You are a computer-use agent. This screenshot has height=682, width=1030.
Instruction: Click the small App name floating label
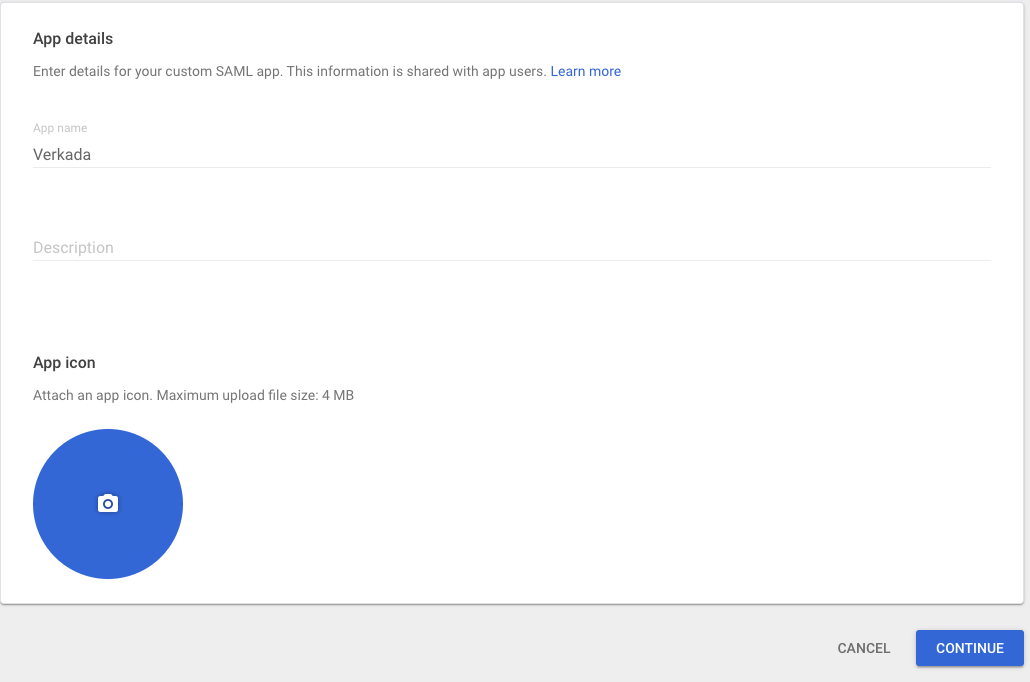60,128
